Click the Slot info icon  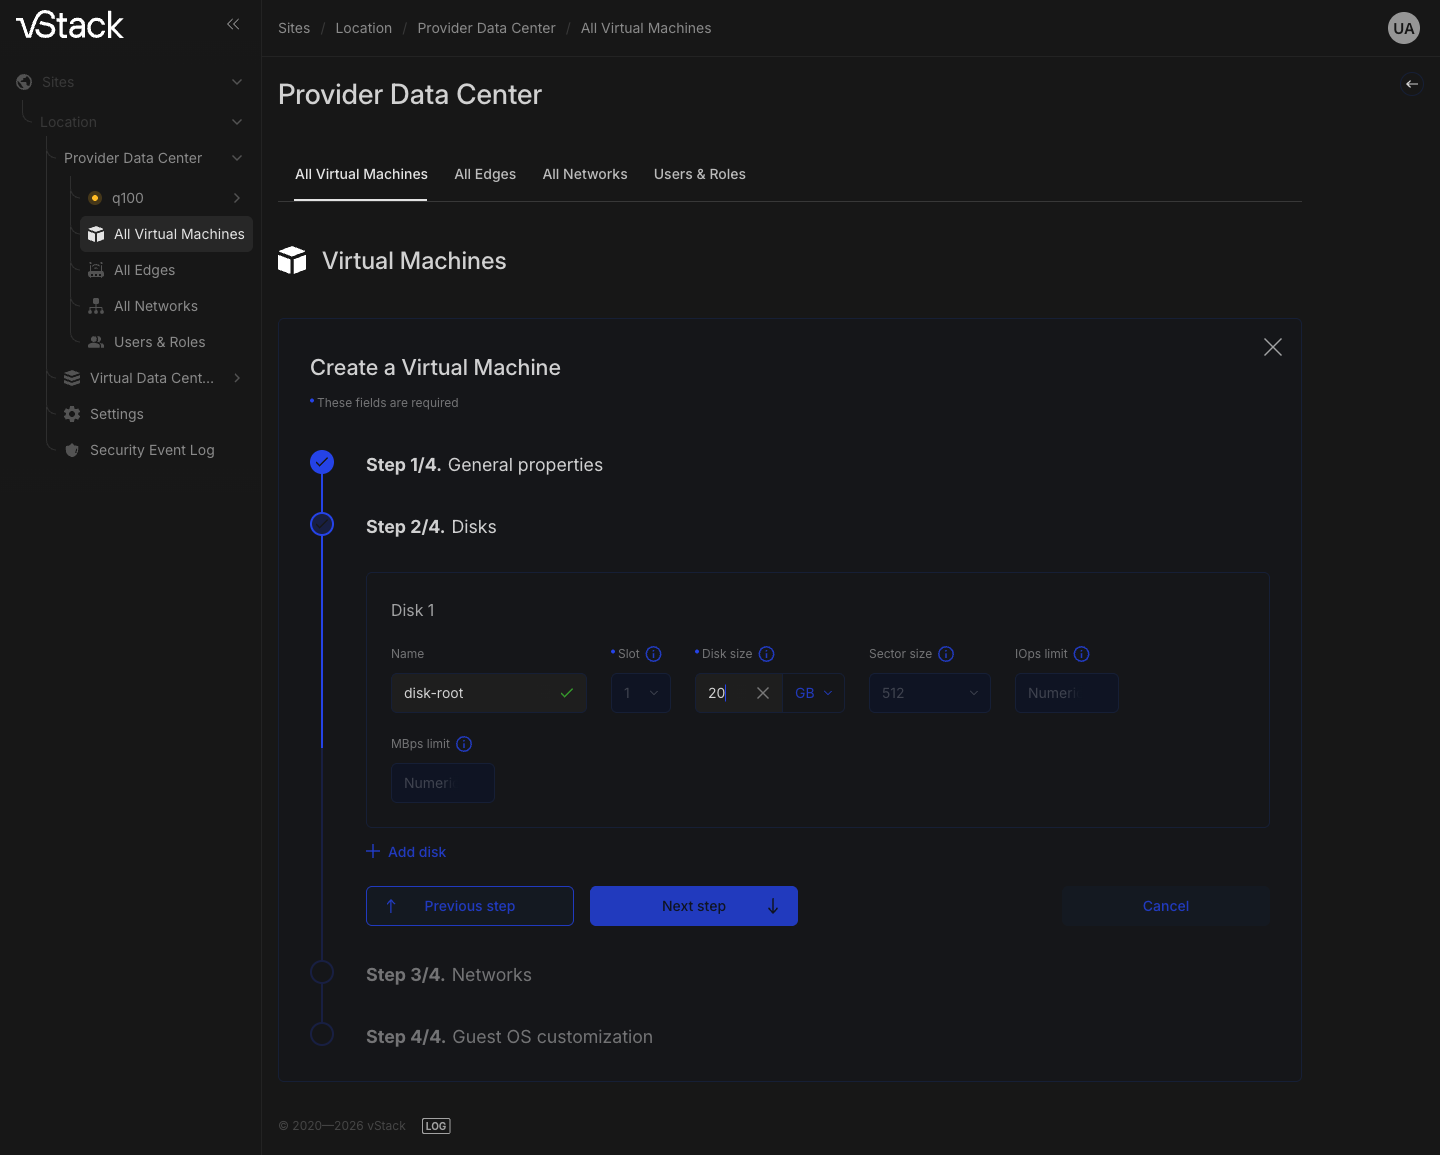click(654, 654)
